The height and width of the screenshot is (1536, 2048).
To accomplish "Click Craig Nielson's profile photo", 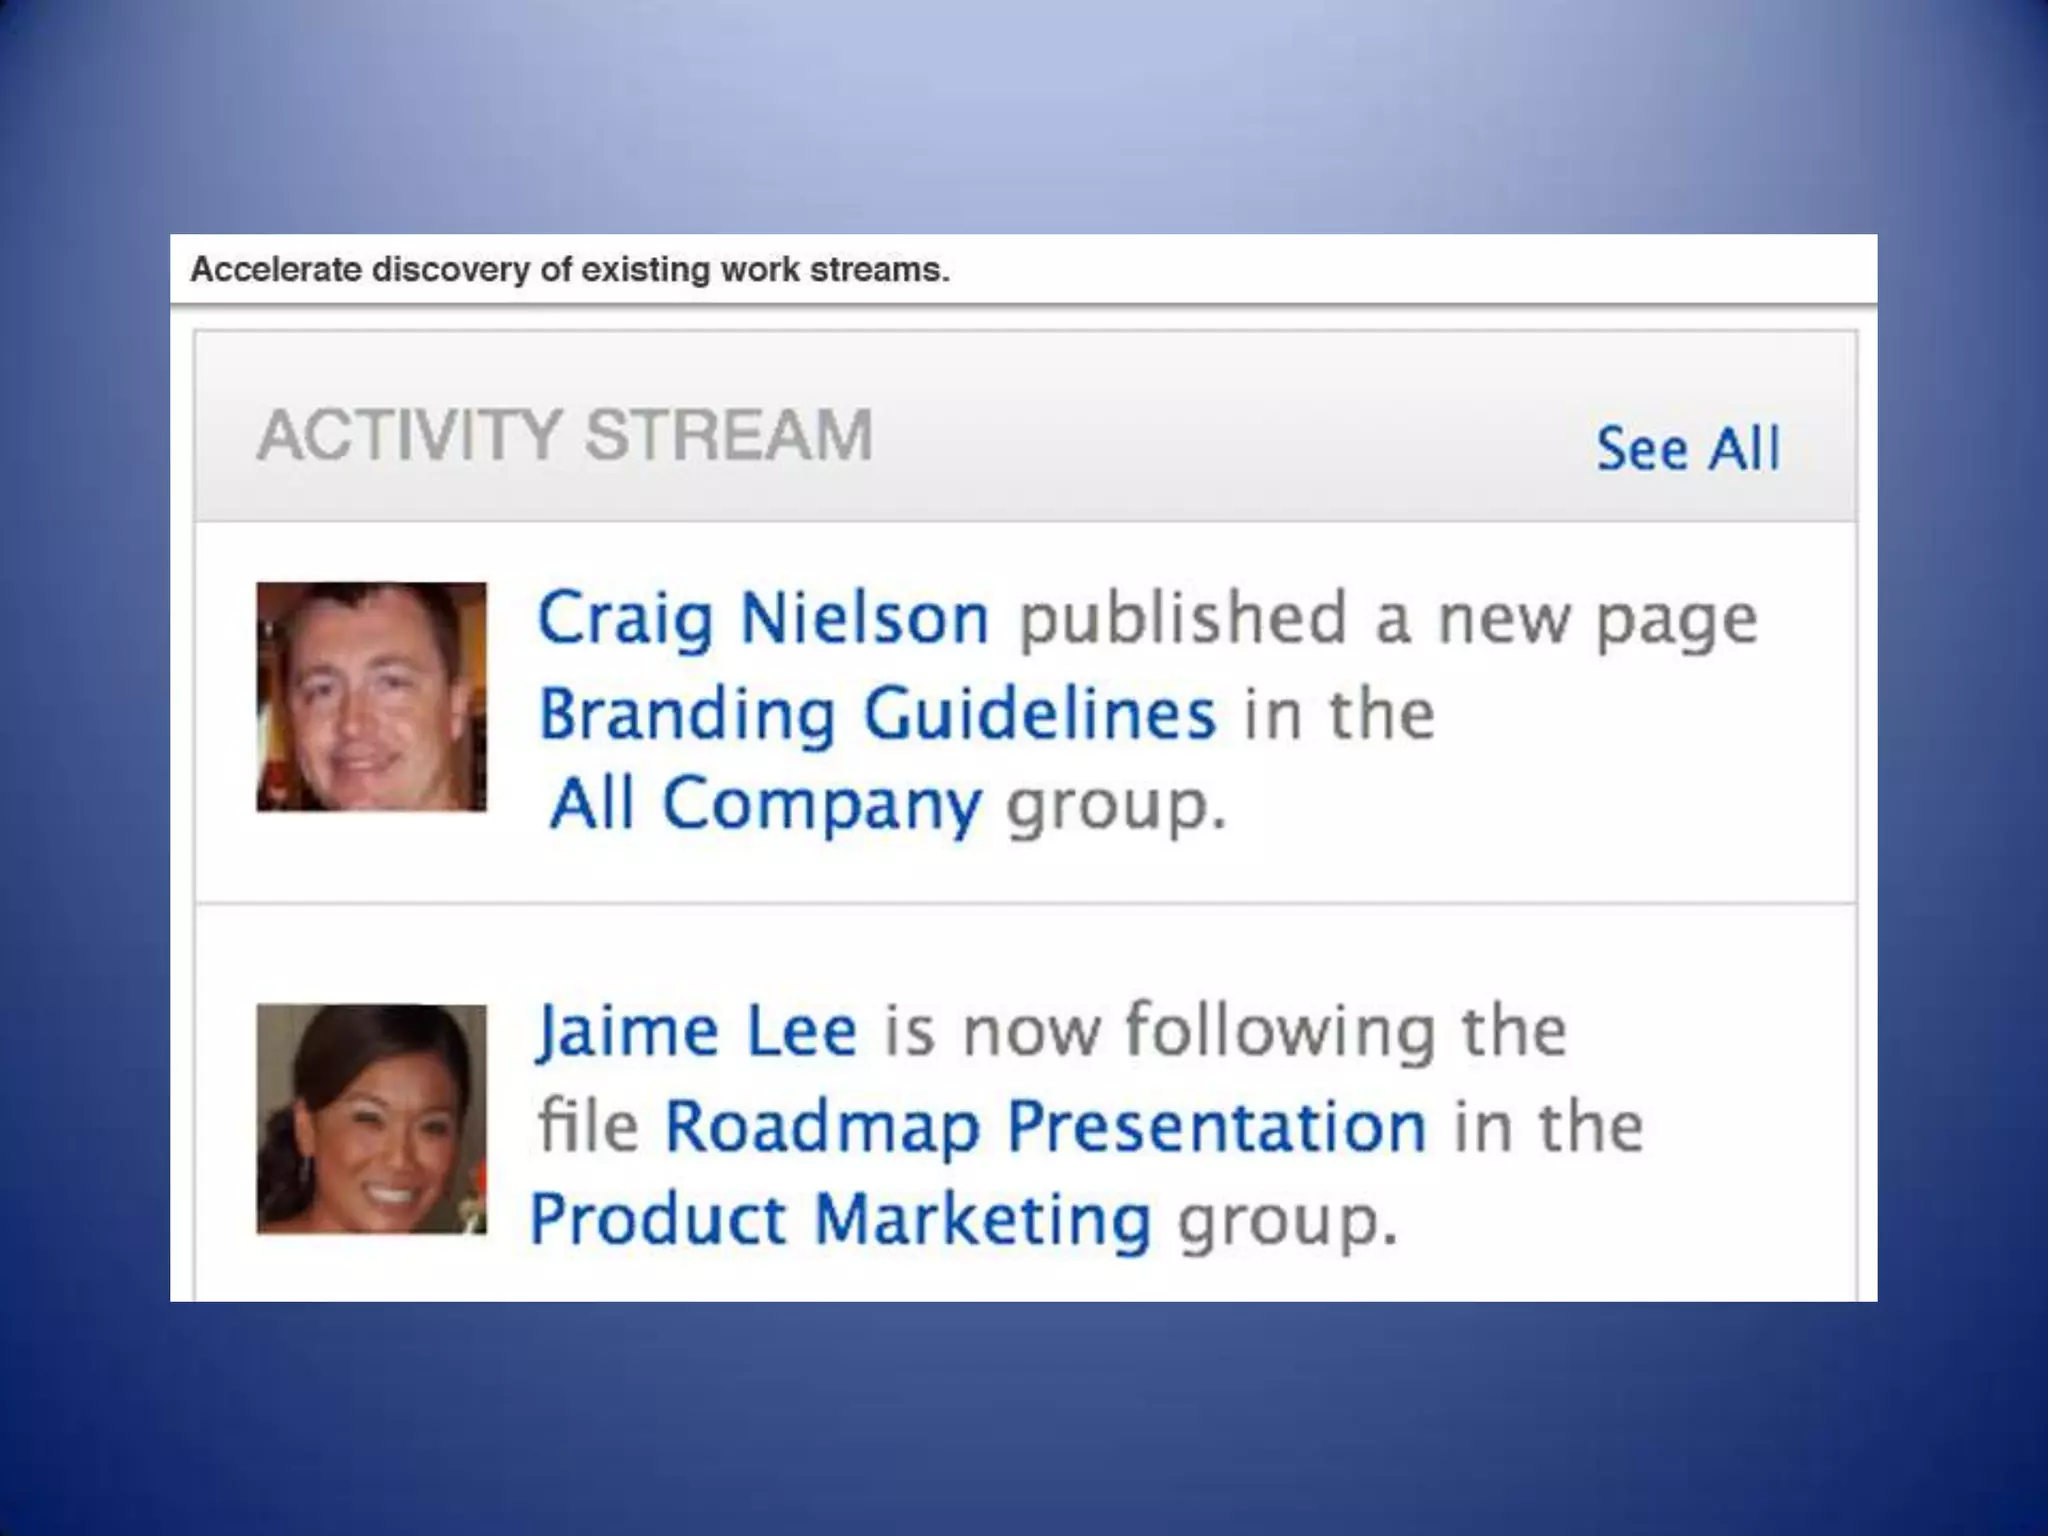I will point(371,696).
